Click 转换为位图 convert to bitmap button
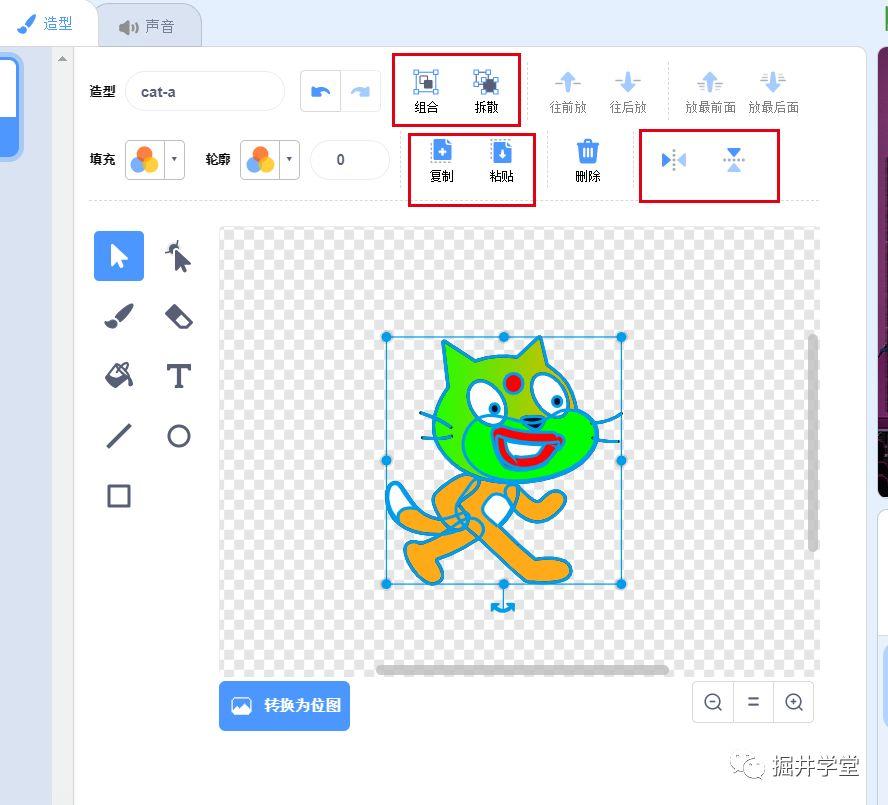The width and height of the screenshot is (888, 805). pos(284,706)
